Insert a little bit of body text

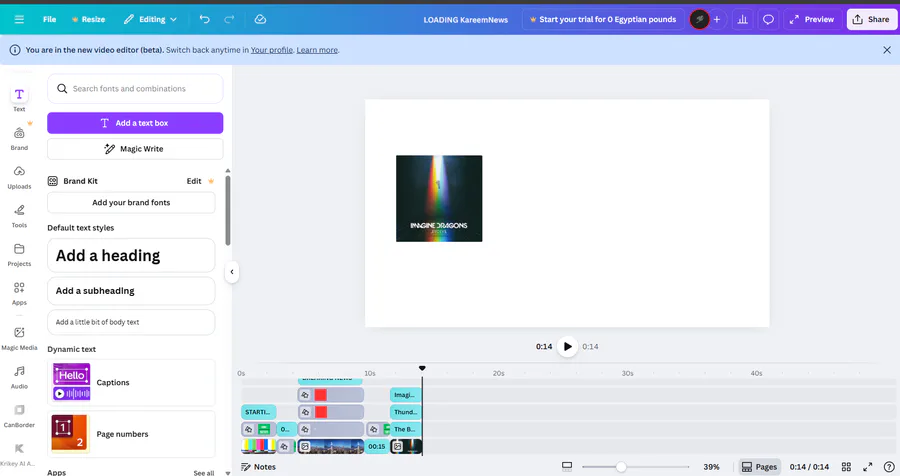coord(131,322)
